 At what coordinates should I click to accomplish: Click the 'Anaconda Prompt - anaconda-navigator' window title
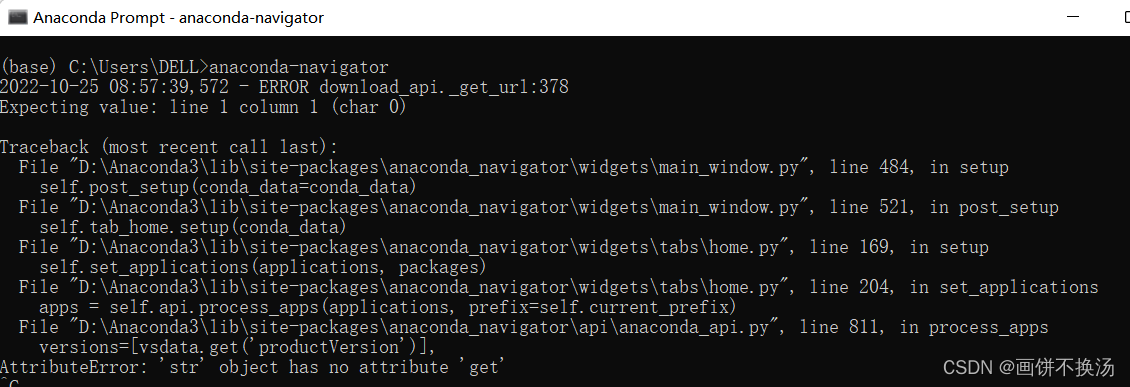pos(179,17)
